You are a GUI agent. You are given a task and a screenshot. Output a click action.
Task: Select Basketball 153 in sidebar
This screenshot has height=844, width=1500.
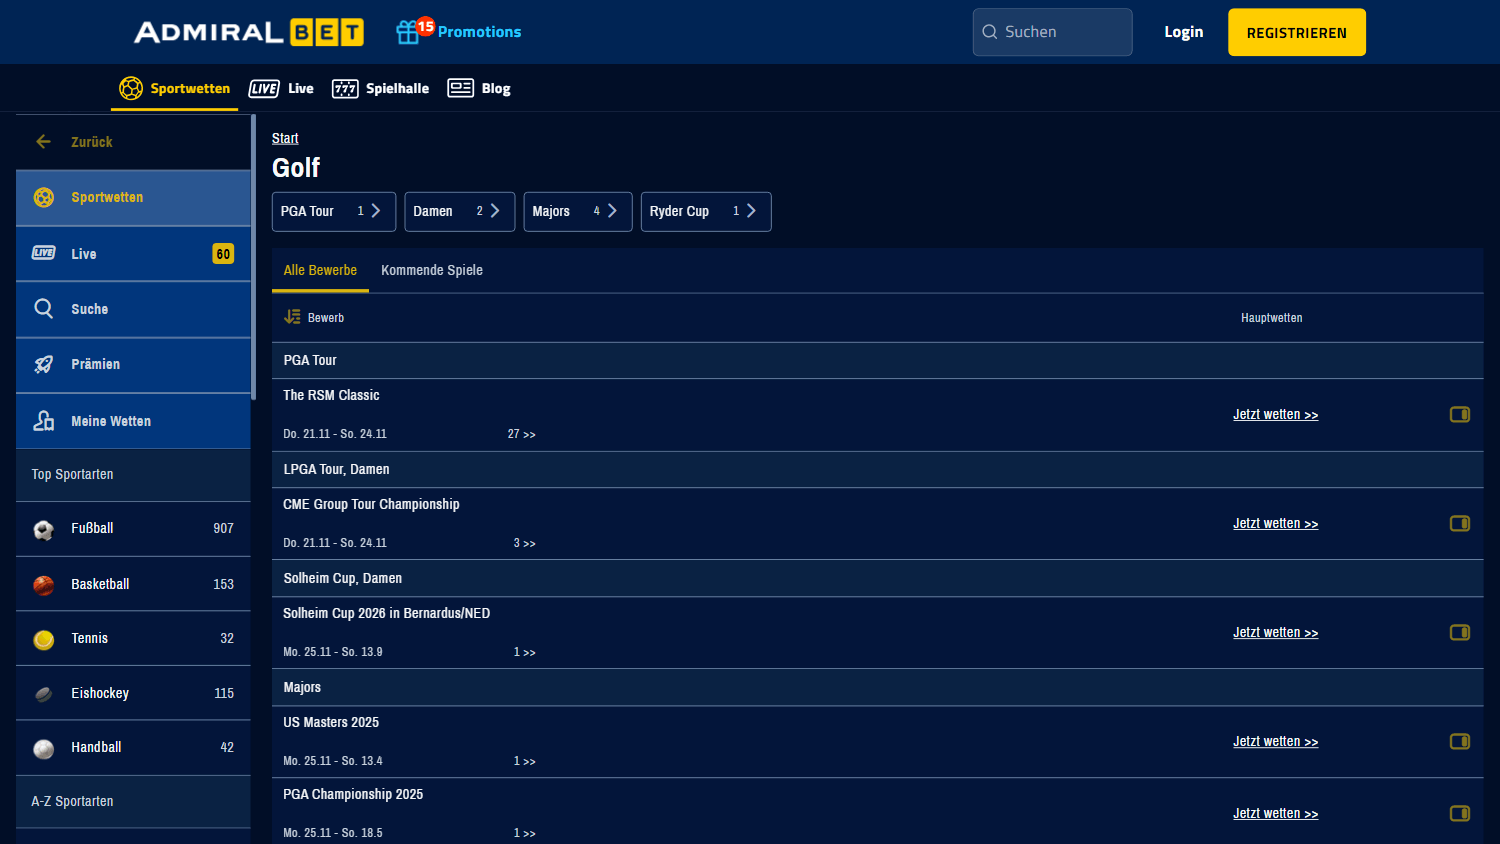point(133,584)
